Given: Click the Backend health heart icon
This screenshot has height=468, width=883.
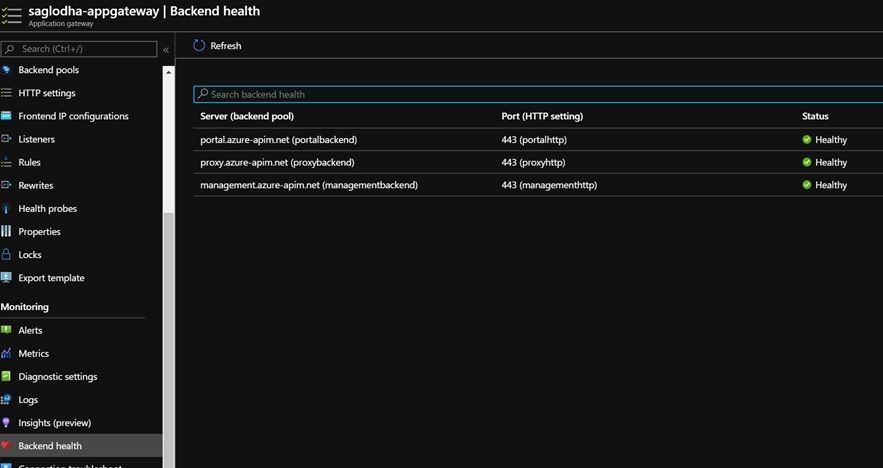Looking at the screenshot, I should click(6, 445).
